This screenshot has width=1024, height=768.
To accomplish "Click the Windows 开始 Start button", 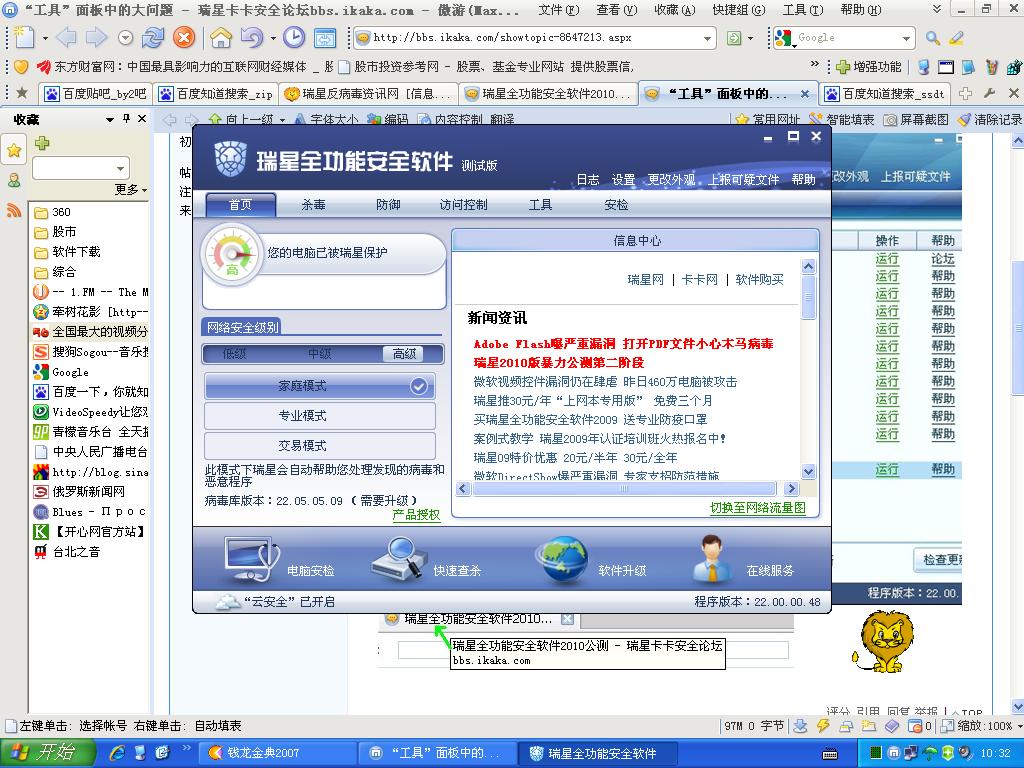I will click(x=46, y=752).
